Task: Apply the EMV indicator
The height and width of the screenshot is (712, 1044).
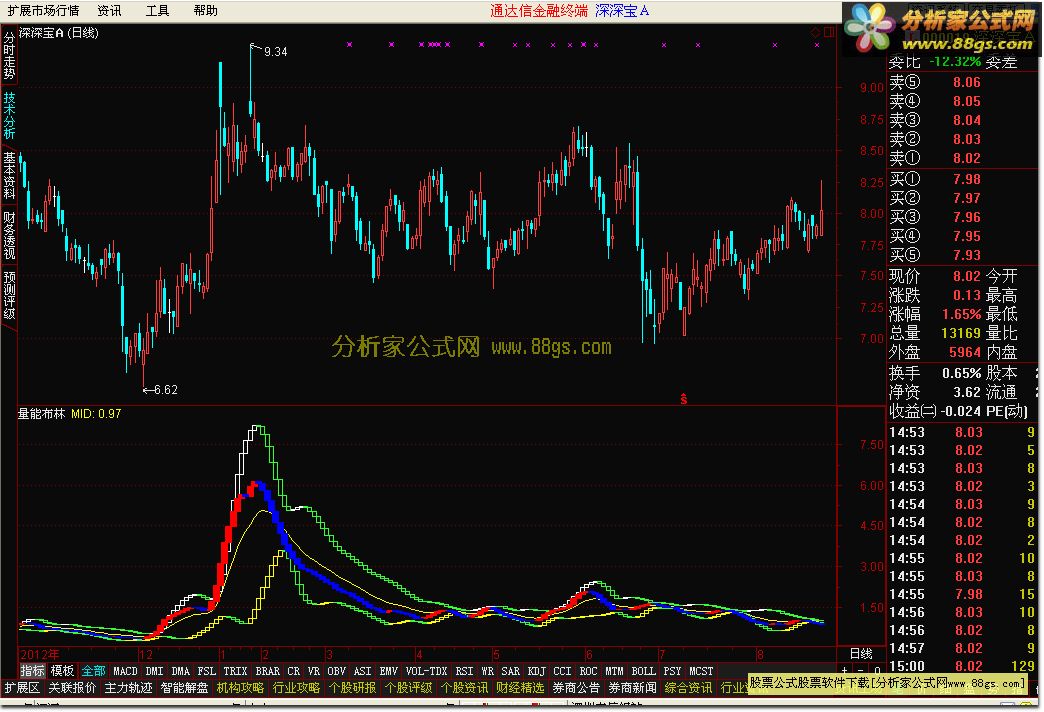Action: (x=389, y=671)
